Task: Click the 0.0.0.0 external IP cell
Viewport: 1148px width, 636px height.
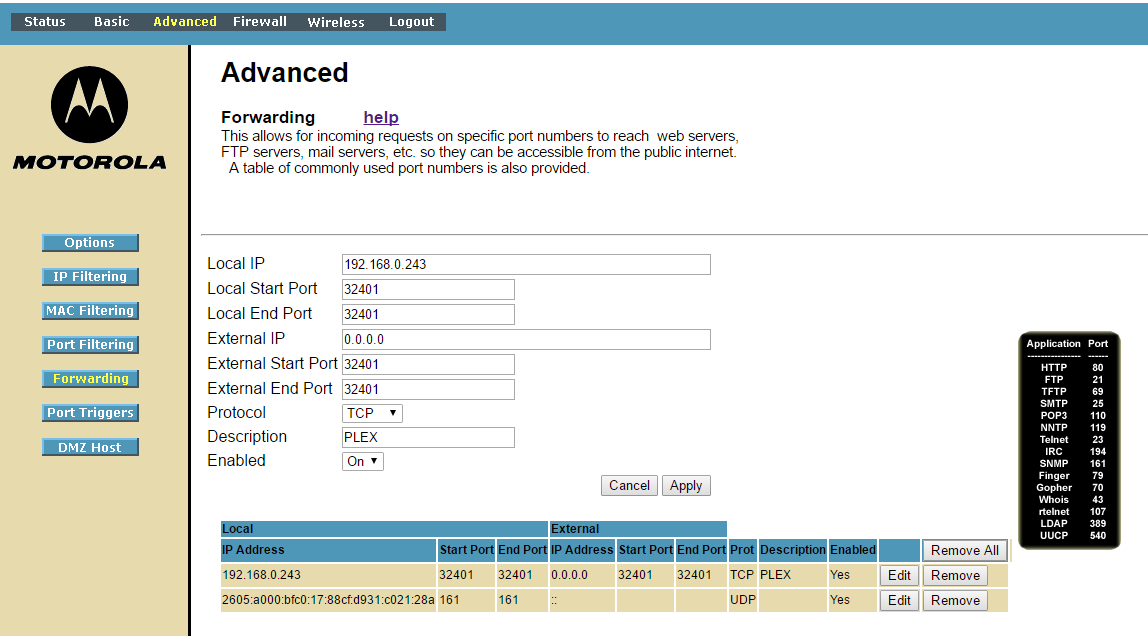Action: click(x=582, y=575)
